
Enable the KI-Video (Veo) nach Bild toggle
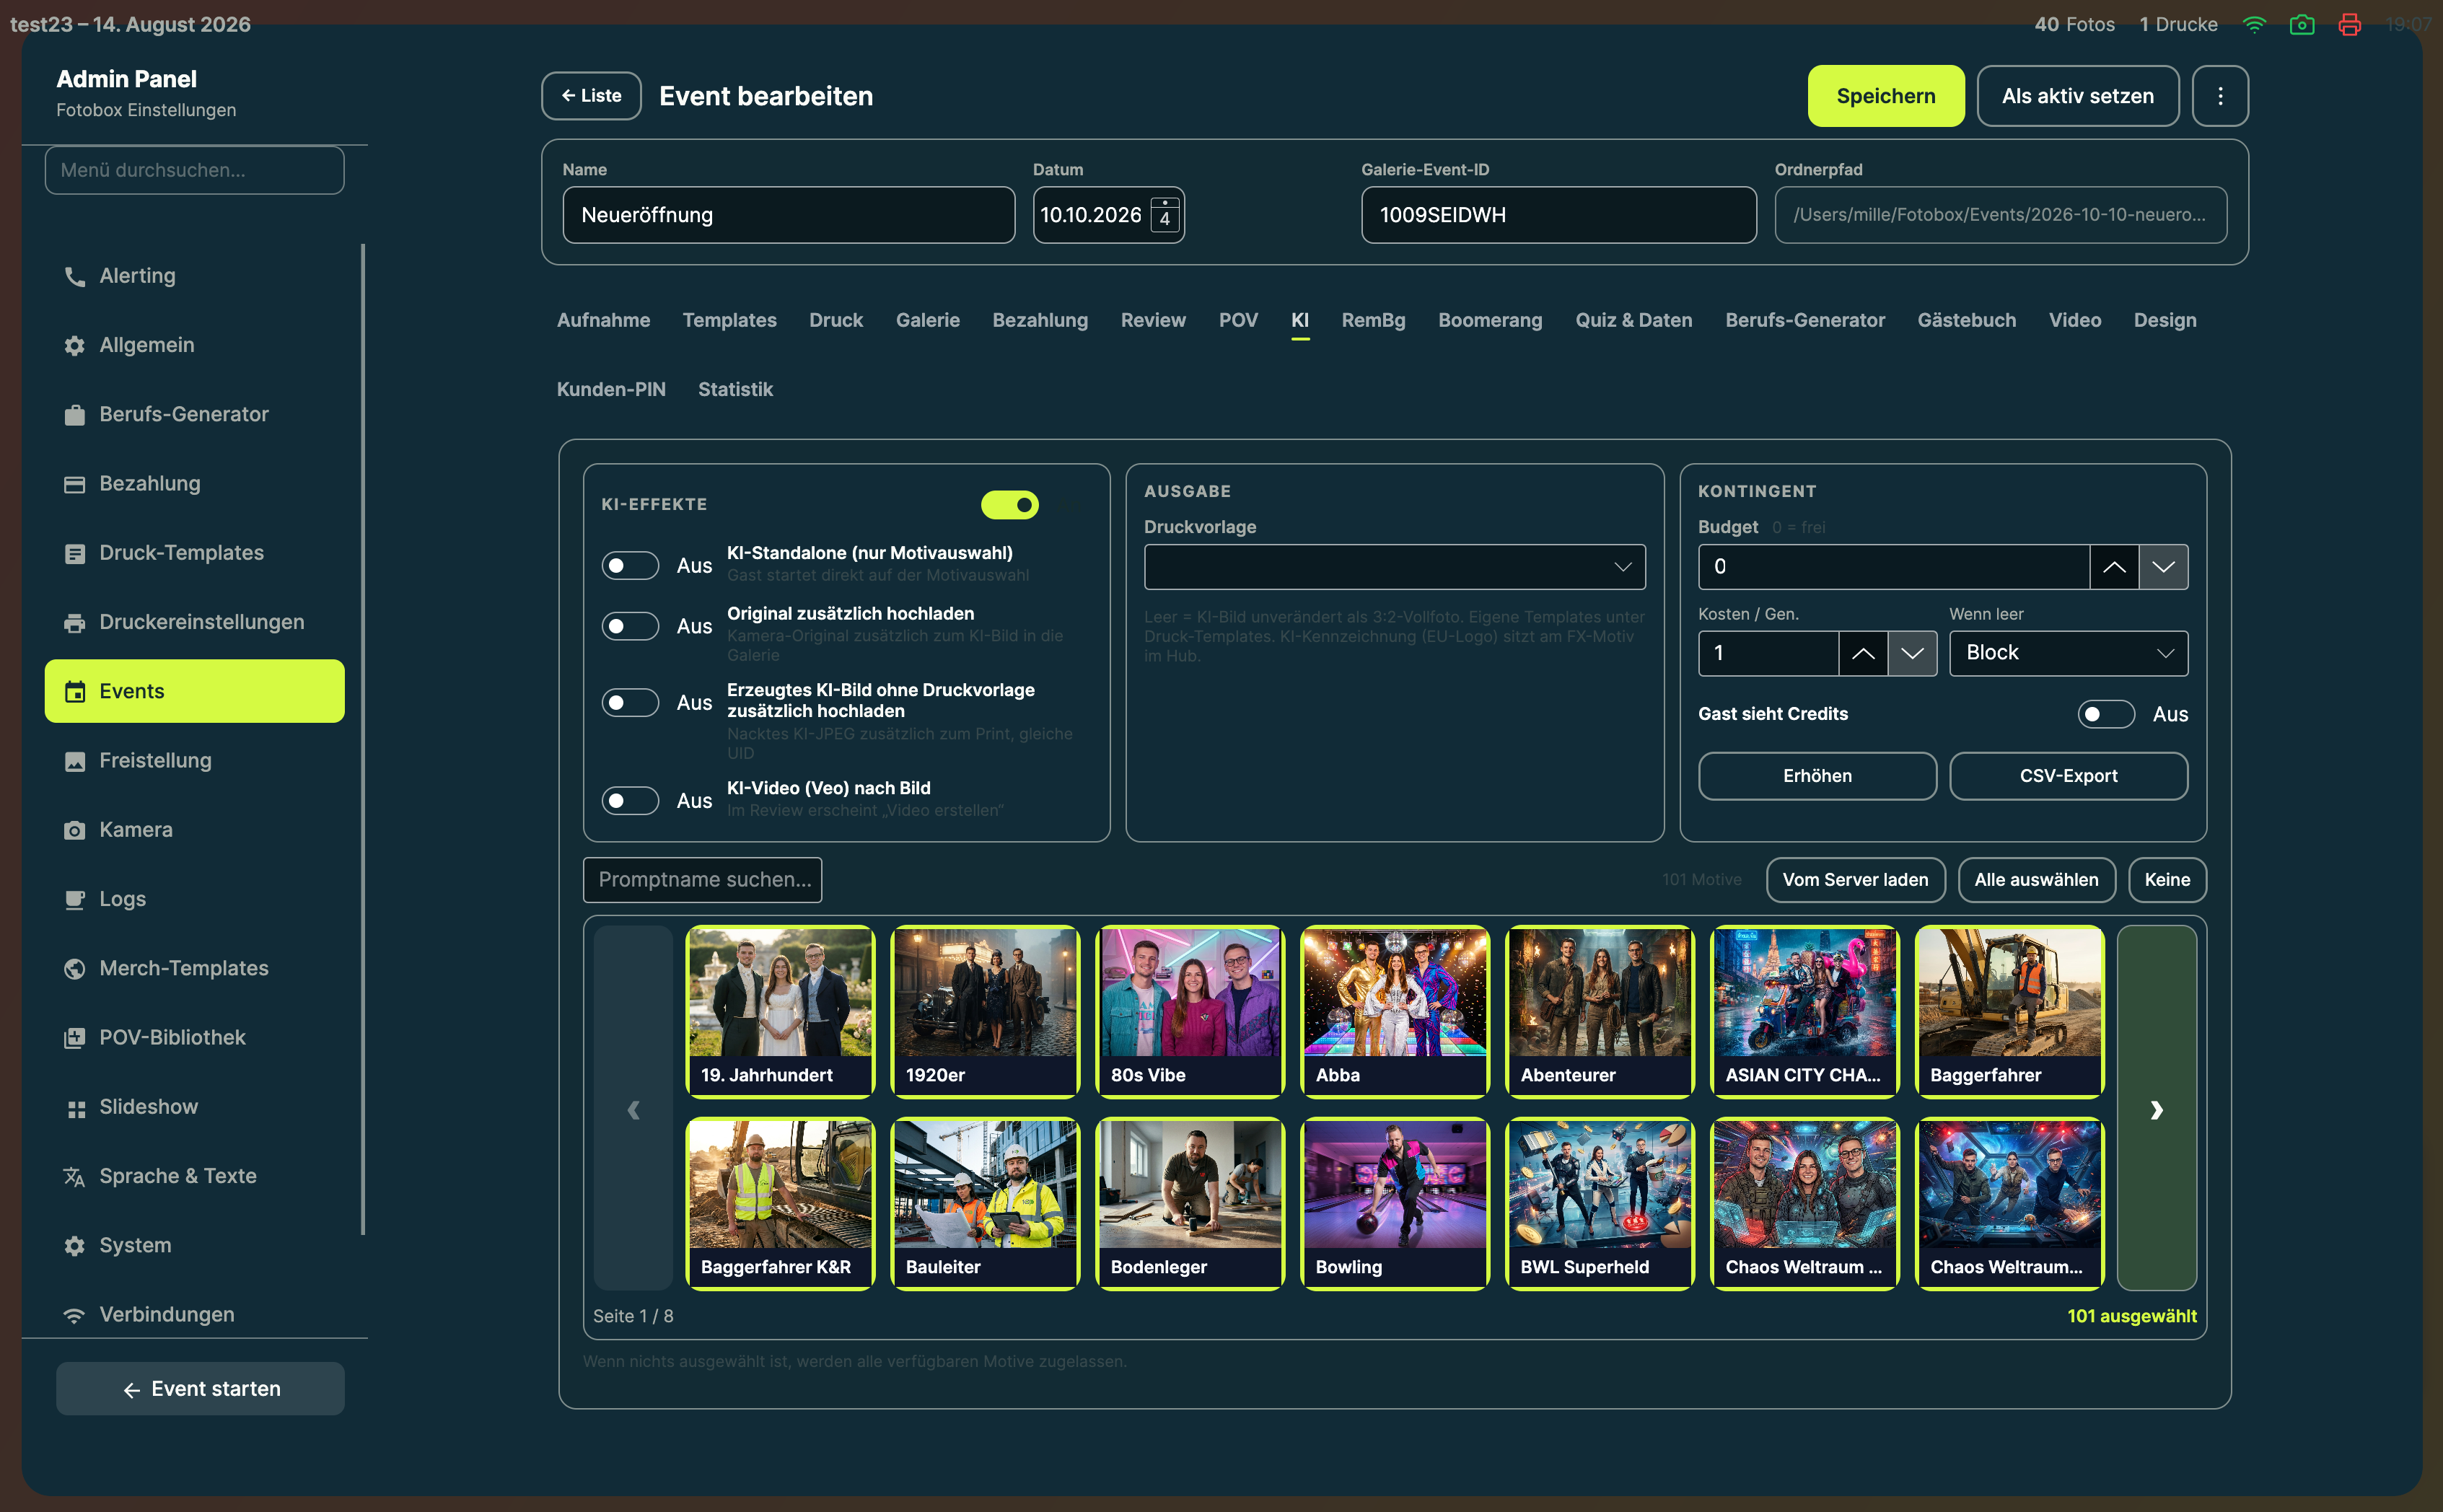(x=630, y=801)
